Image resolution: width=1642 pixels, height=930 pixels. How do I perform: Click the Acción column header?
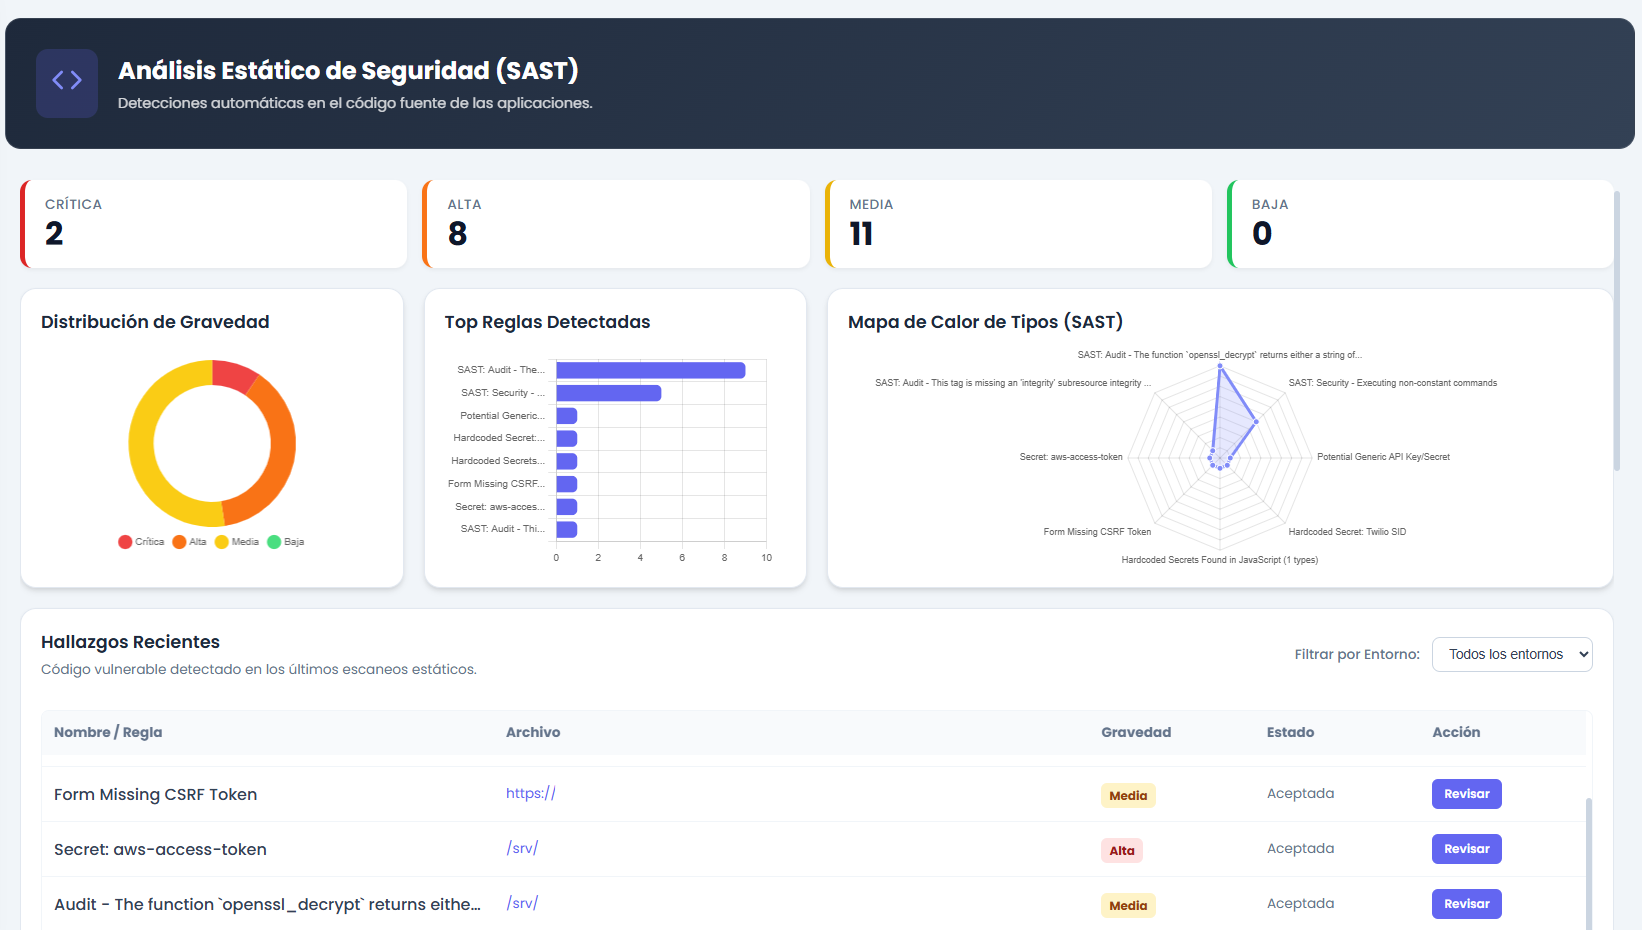(x=1456, y=732)
